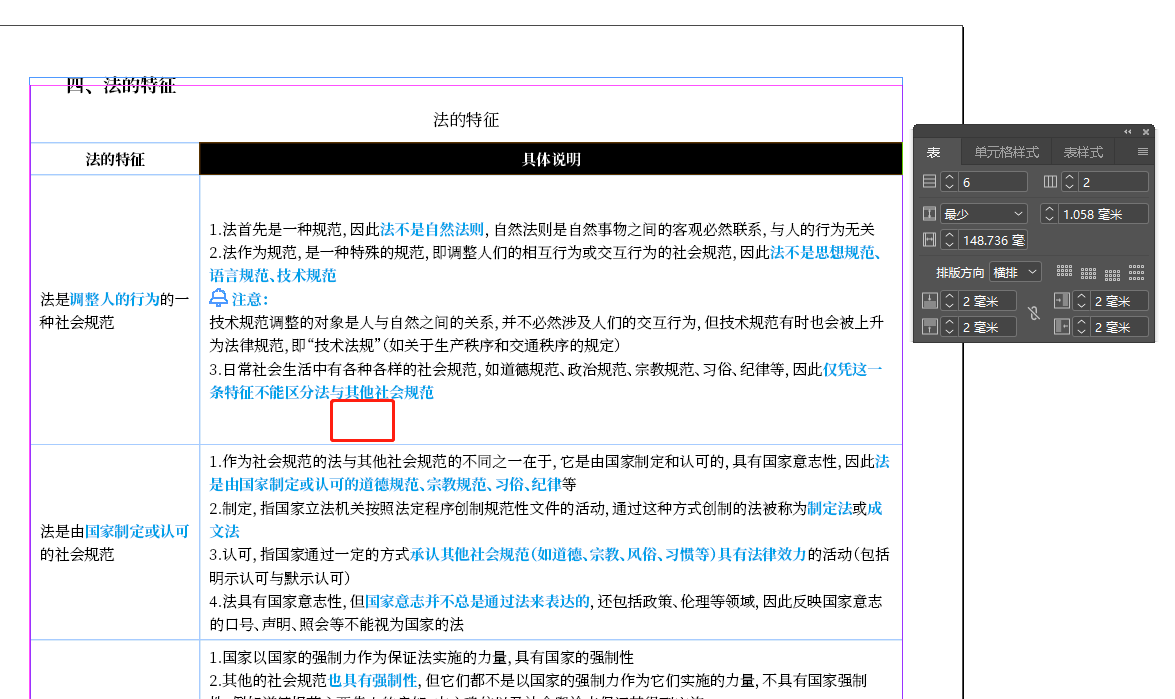Click the row height icon beside 最少

coord(929,214)
